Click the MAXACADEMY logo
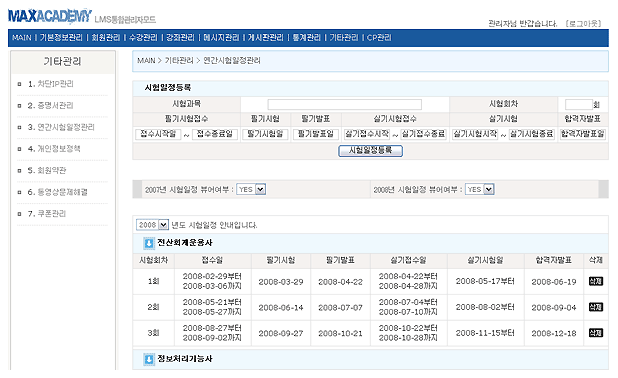Viewport: 618px width, 378px height. click(50, 16)
